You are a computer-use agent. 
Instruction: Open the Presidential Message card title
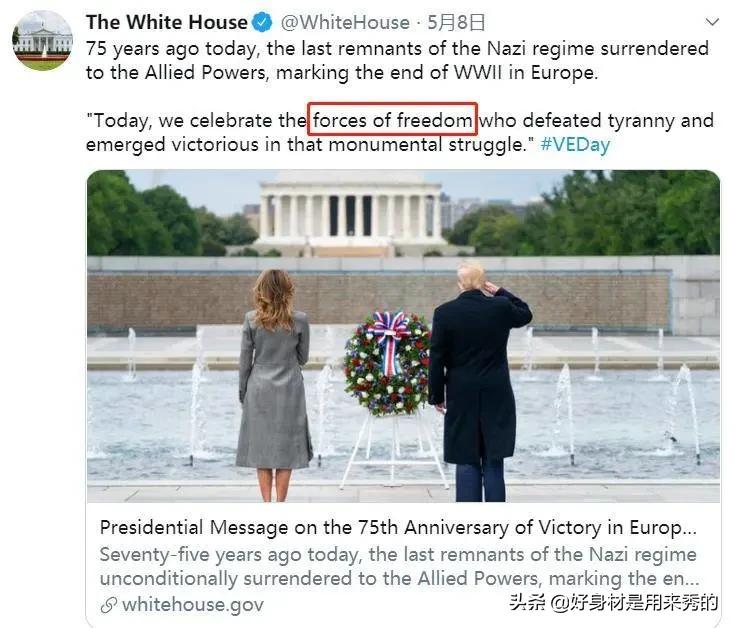pyautogui.click(x=398, y=528)
